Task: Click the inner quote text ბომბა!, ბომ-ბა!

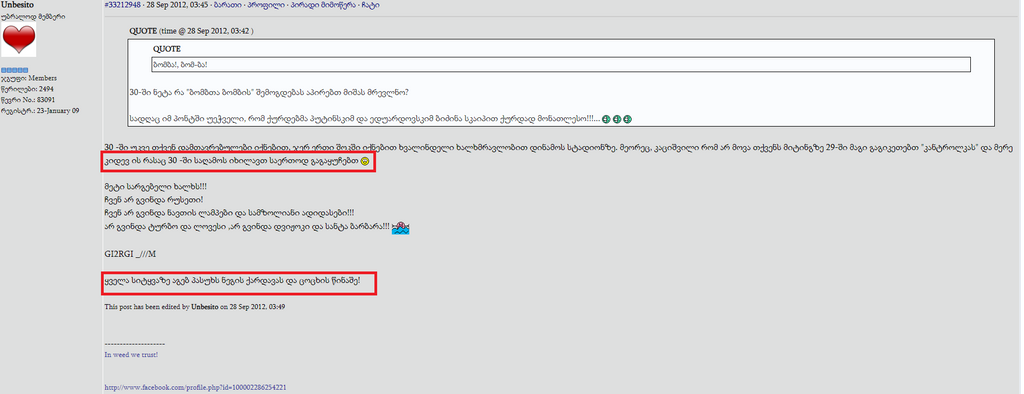Action: point(180,65)
